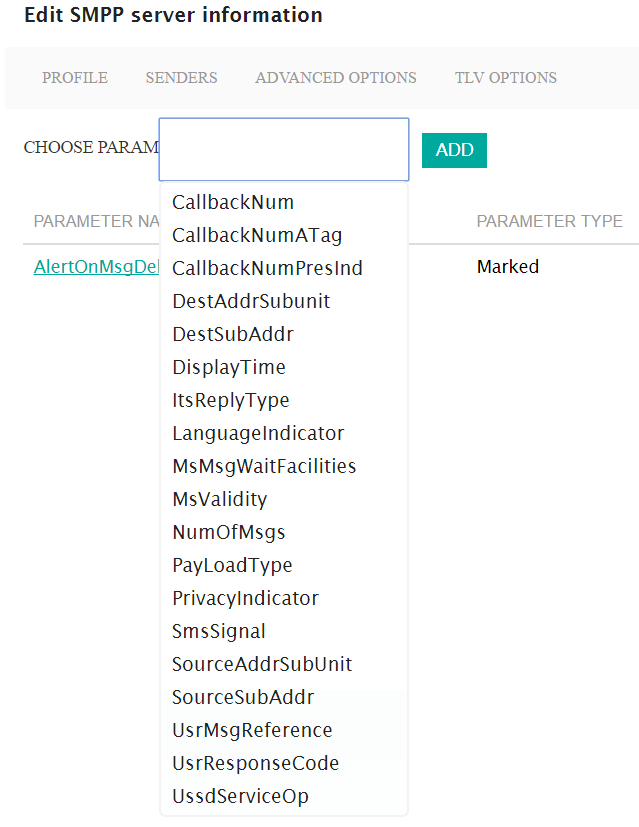Open the TLV Options tab
639x827 pixels.
[506, 78]
